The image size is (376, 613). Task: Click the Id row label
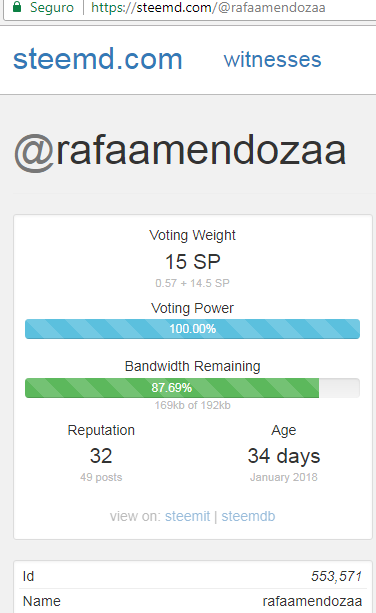click(29, 576)
